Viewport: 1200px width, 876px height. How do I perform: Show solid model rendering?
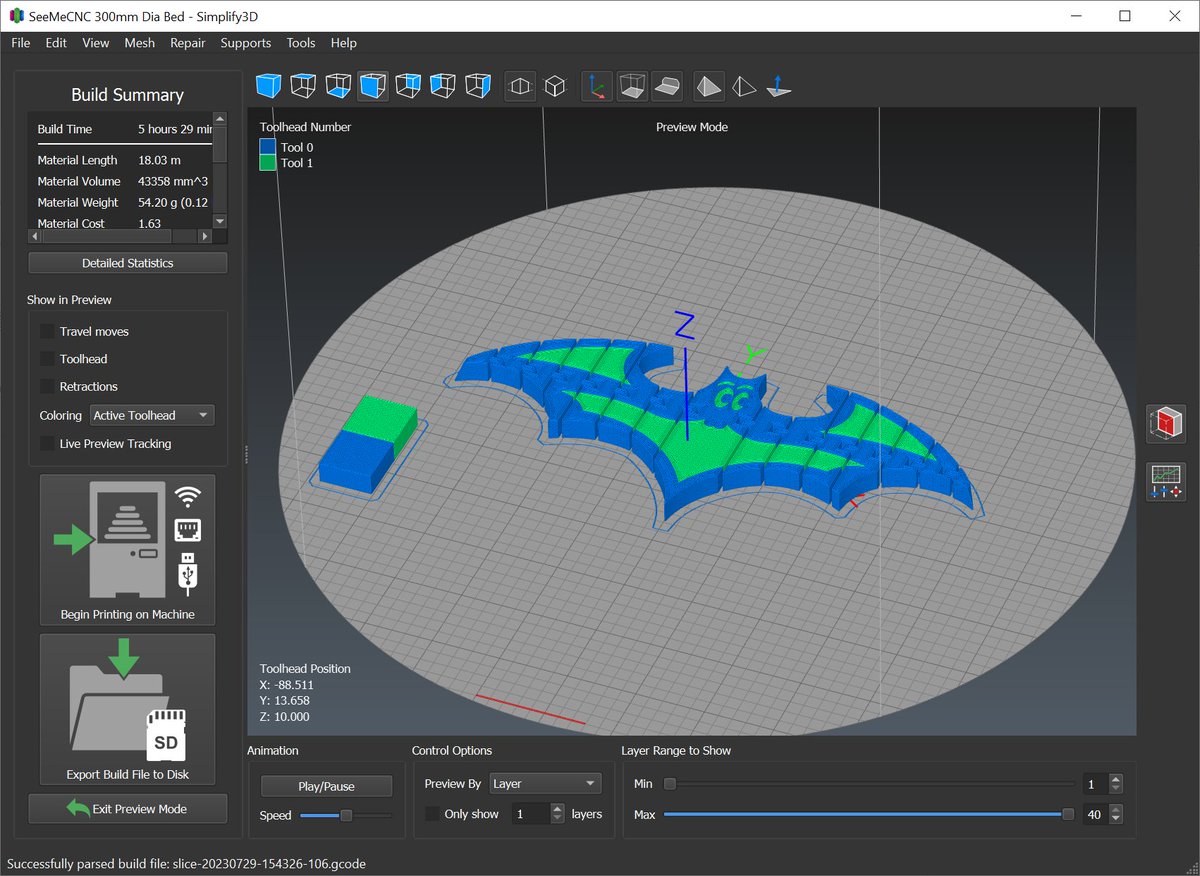point(709,86)
